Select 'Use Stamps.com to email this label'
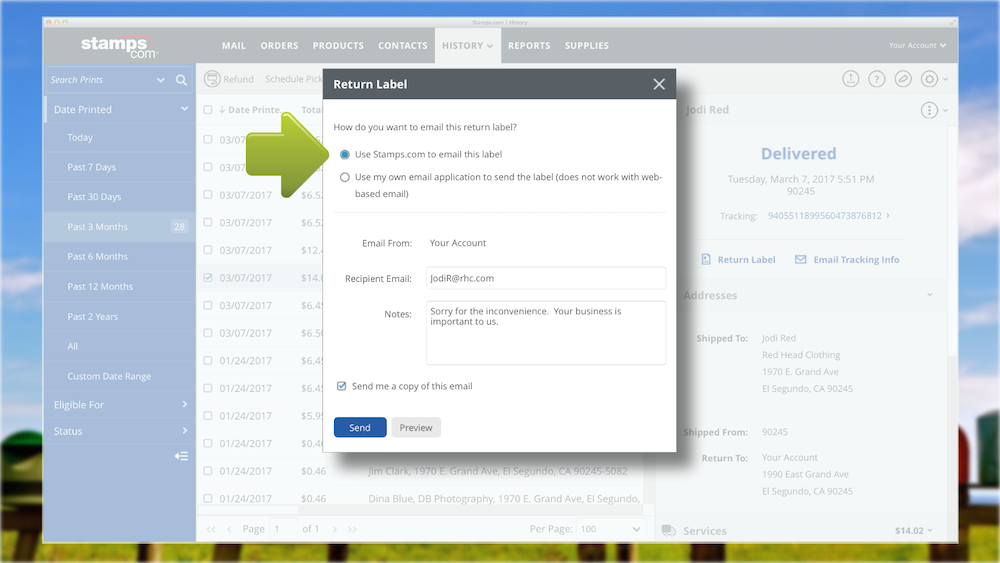1000x563 pixels. [345, 155]
